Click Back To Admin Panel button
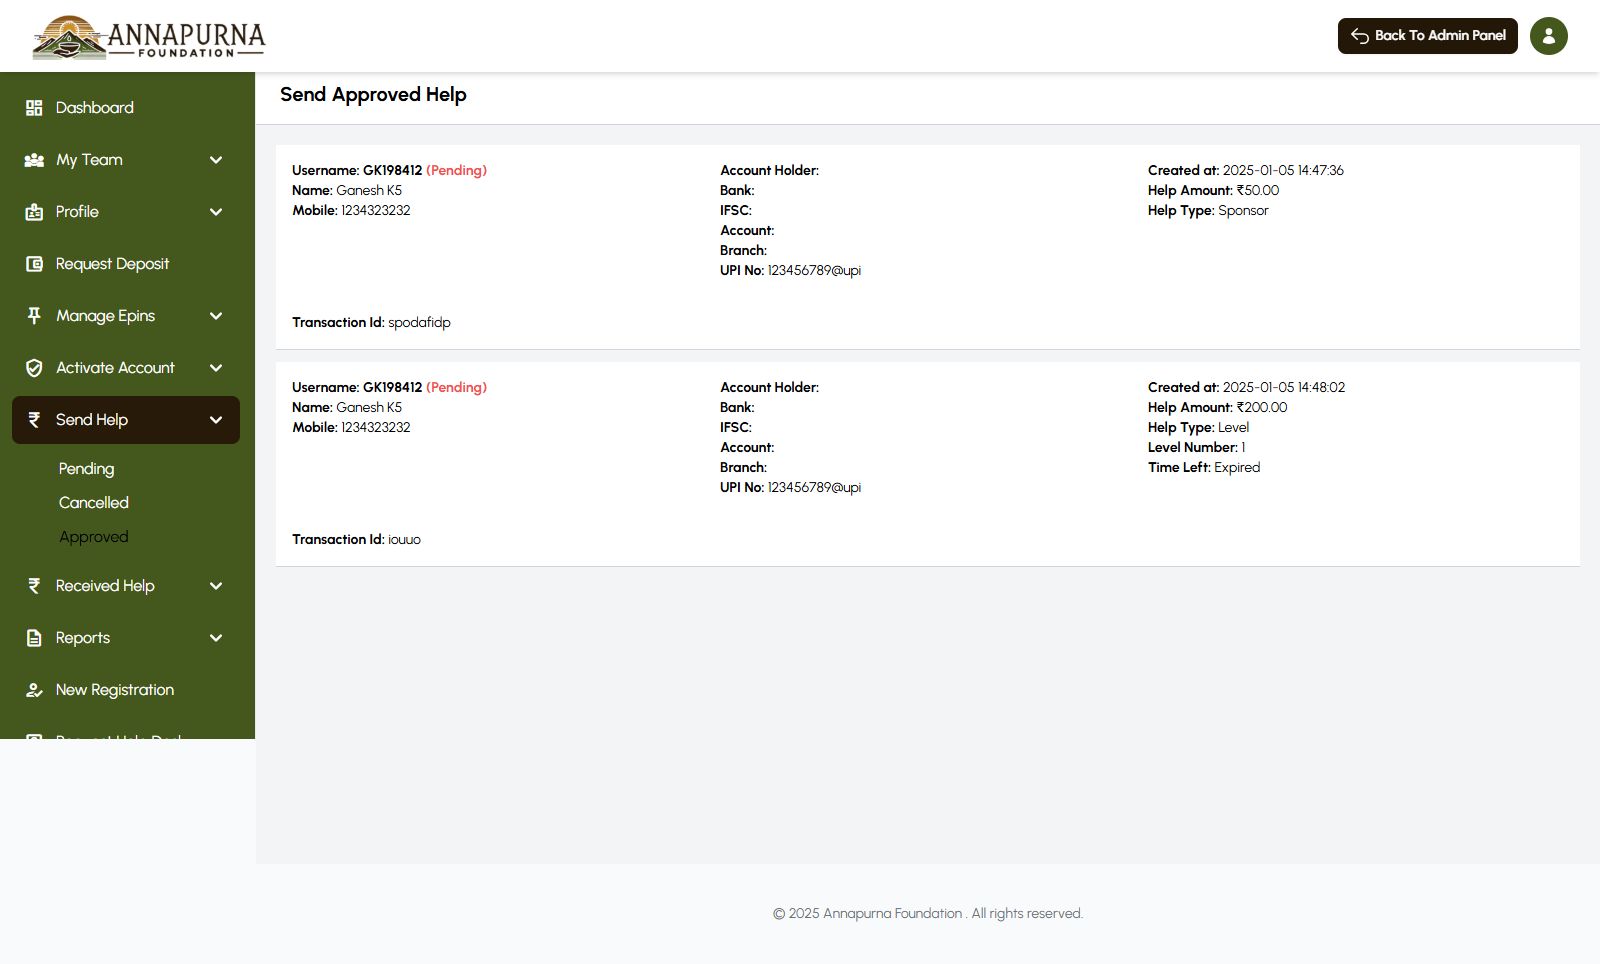Image resolution: width=1600 pixels, height=964 pixels. coord(1427,36)
